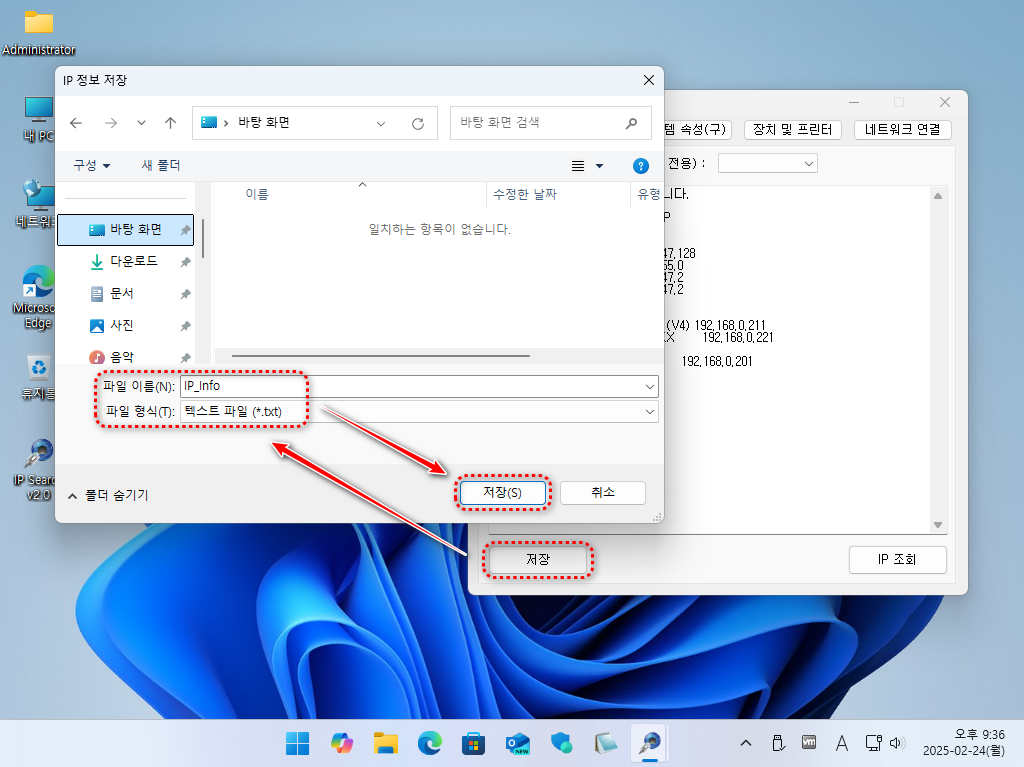Click the Forward arrow in save dialog
Viewport: 1024px width, 767px height.
coord(111,123)
